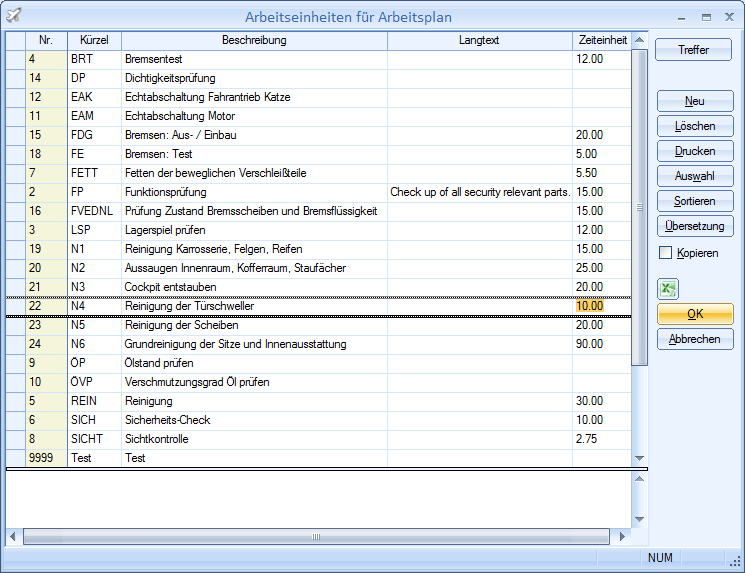Image resolution: width=745 pixels, height=573 pixels.
Task: Click the FVEDNL Kürzel cell
Action: (94, 211)
